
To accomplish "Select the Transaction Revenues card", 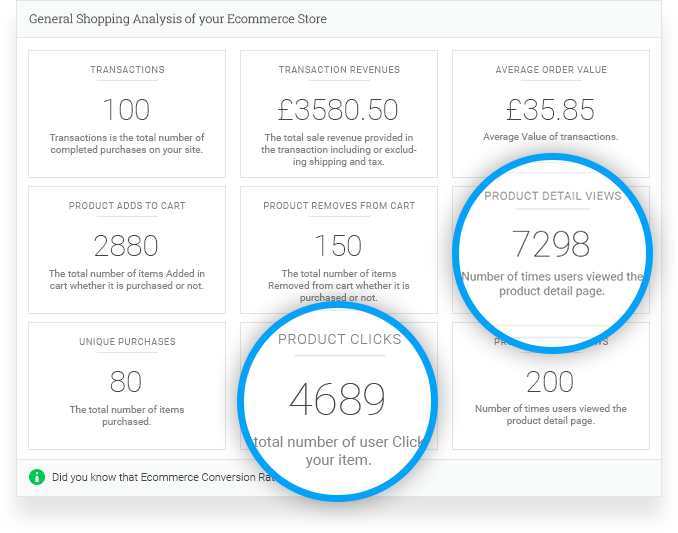I will (339, 114).
